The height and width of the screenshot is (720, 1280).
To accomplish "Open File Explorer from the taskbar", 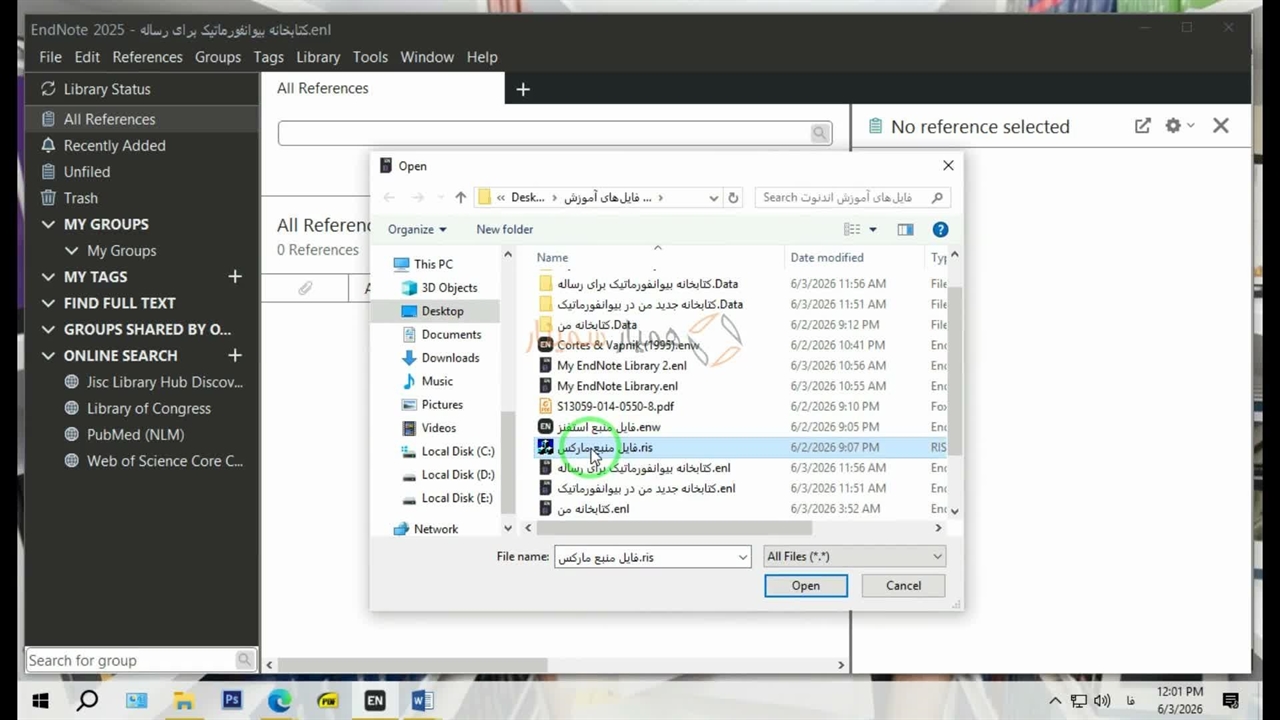I will [184, 701].
